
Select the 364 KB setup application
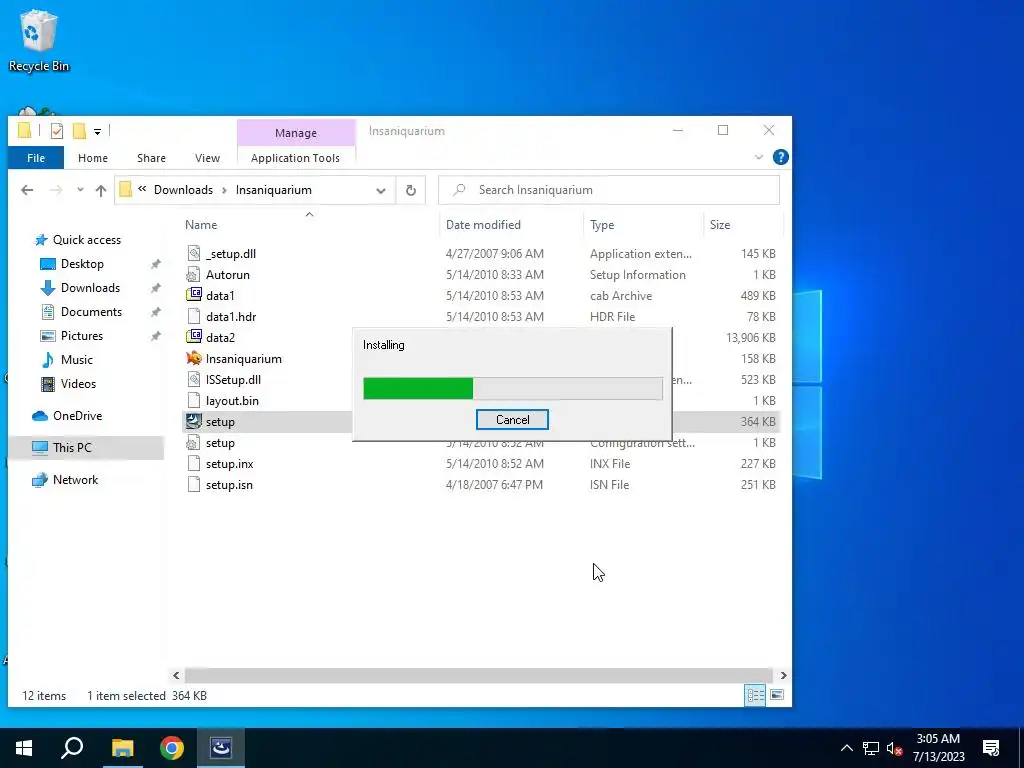click(x=220, y=422)
